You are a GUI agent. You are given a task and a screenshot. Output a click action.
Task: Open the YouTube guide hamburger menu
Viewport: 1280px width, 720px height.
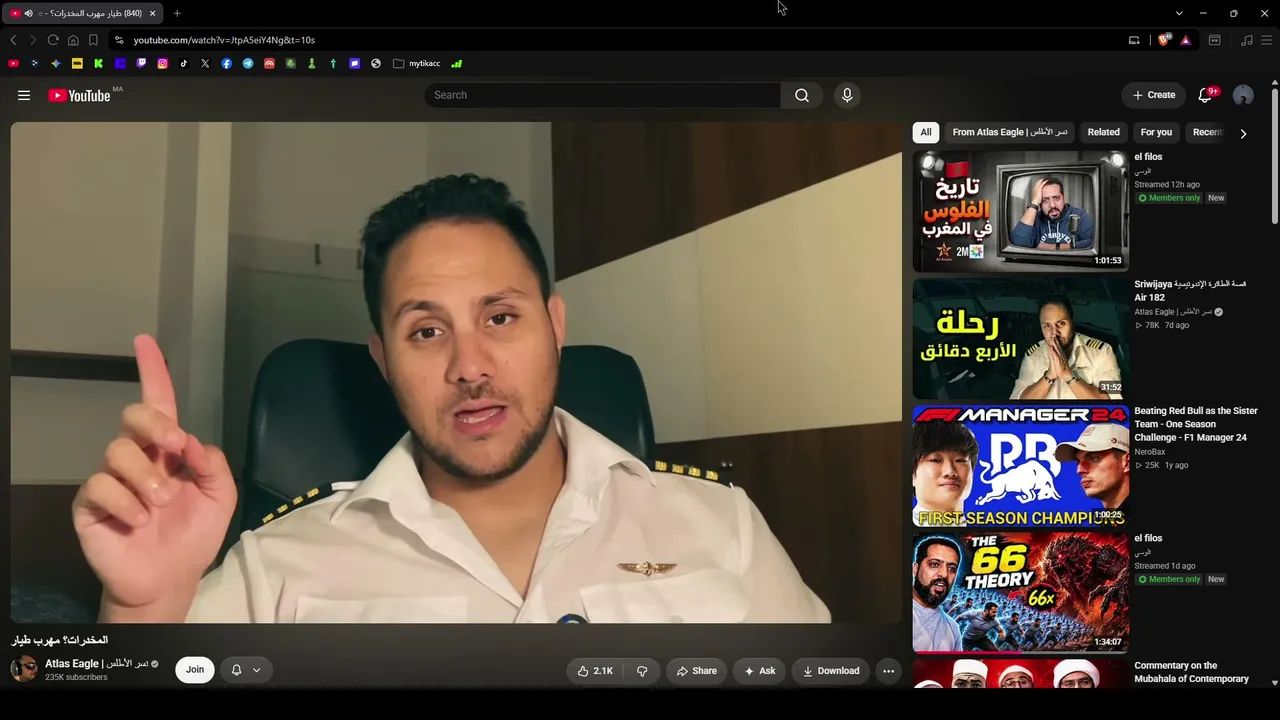24,95
